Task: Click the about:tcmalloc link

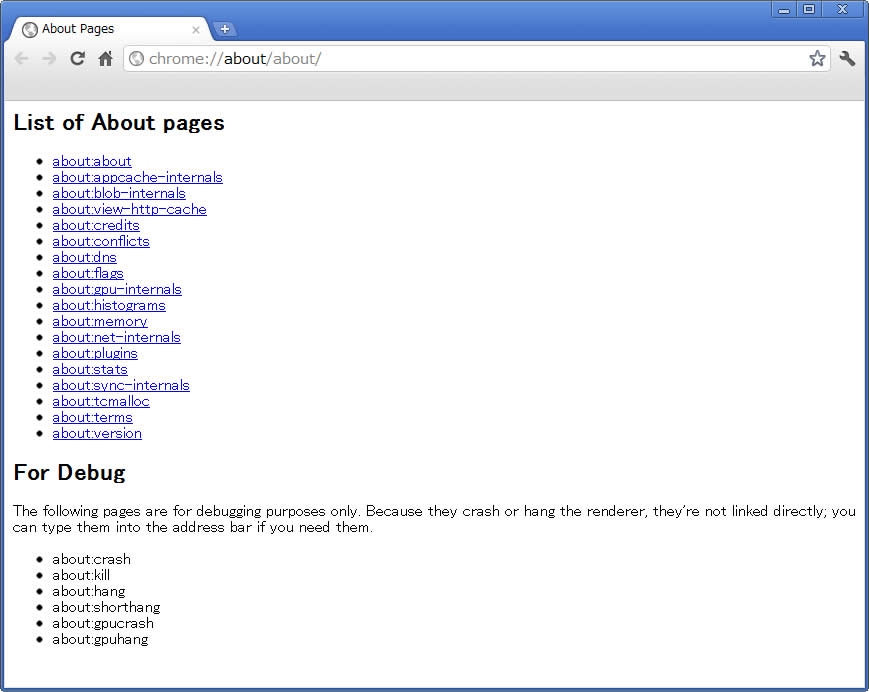Action: coord(101,402)
